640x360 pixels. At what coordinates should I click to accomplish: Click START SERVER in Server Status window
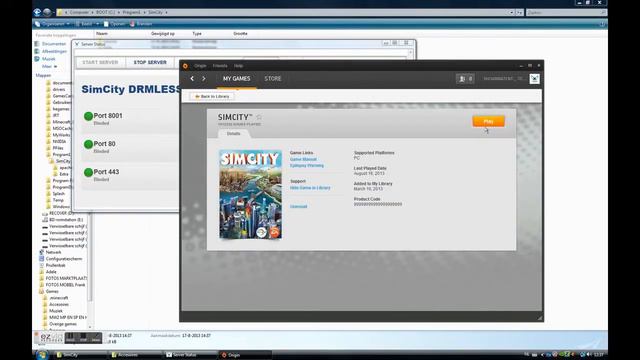[100, 62]
